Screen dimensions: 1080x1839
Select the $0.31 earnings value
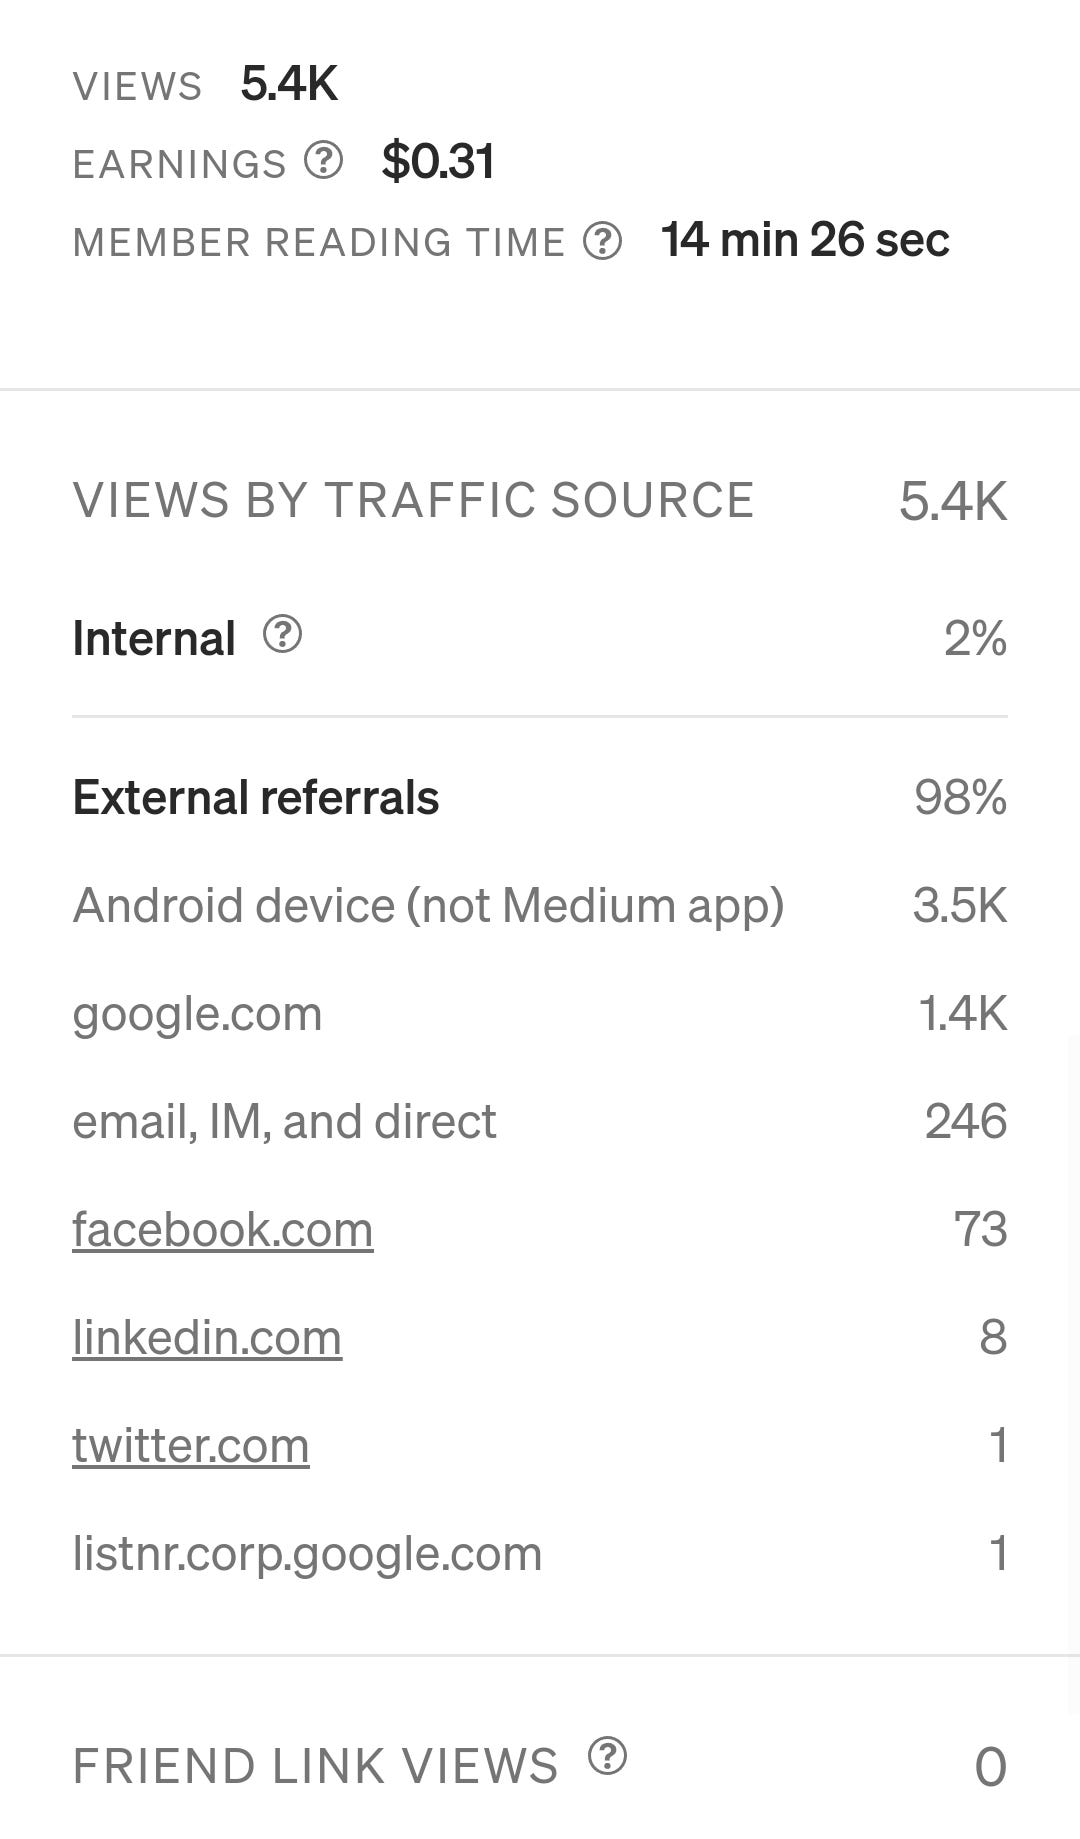click(x=437, y=160)
